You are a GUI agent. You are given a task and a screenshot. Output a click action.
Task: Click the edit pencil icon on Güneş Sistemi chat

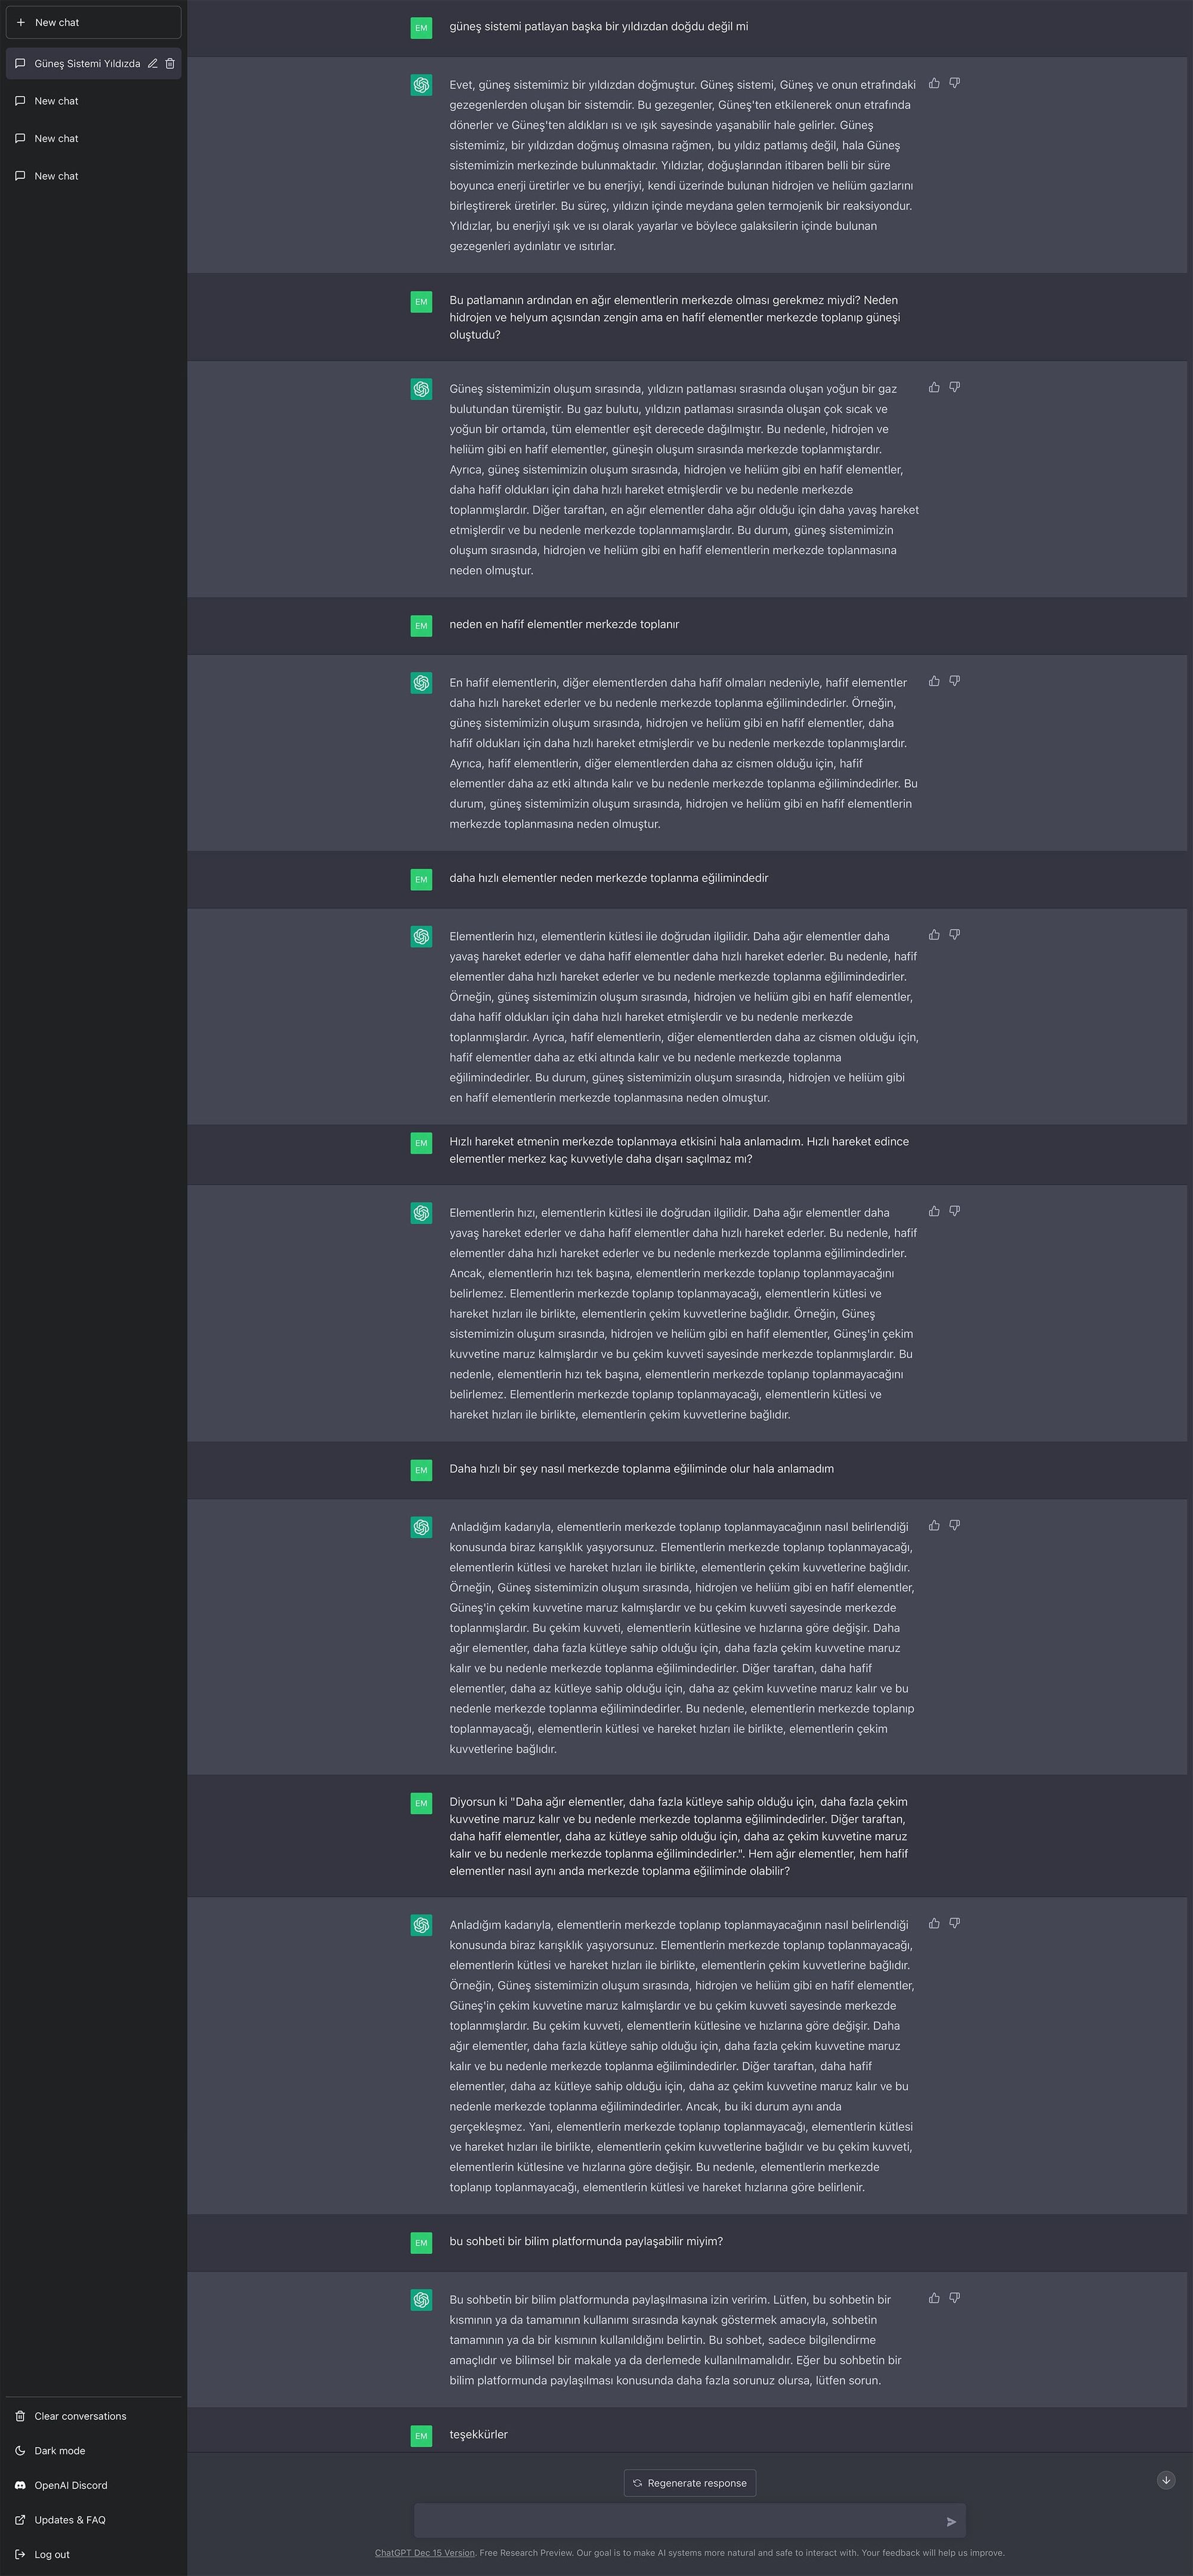[153, 64]
